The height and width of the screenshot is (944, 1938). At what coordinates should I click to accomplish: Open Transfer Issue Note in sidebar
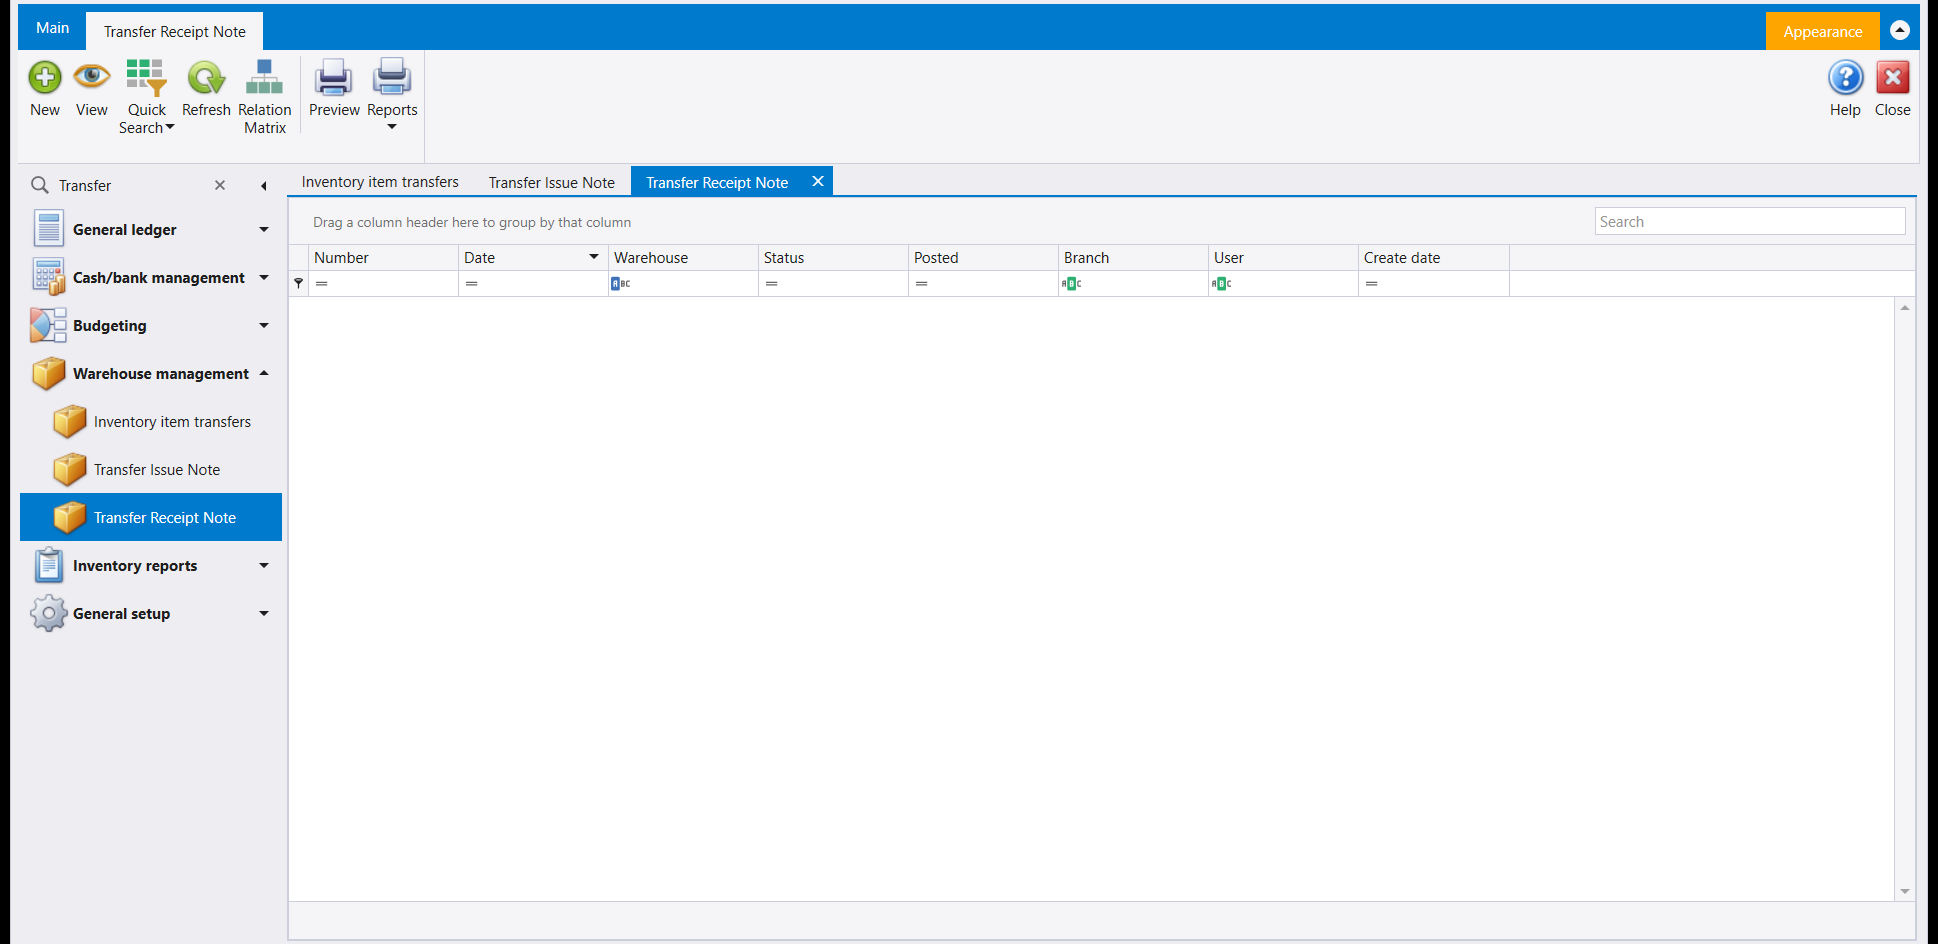(151, 470)
